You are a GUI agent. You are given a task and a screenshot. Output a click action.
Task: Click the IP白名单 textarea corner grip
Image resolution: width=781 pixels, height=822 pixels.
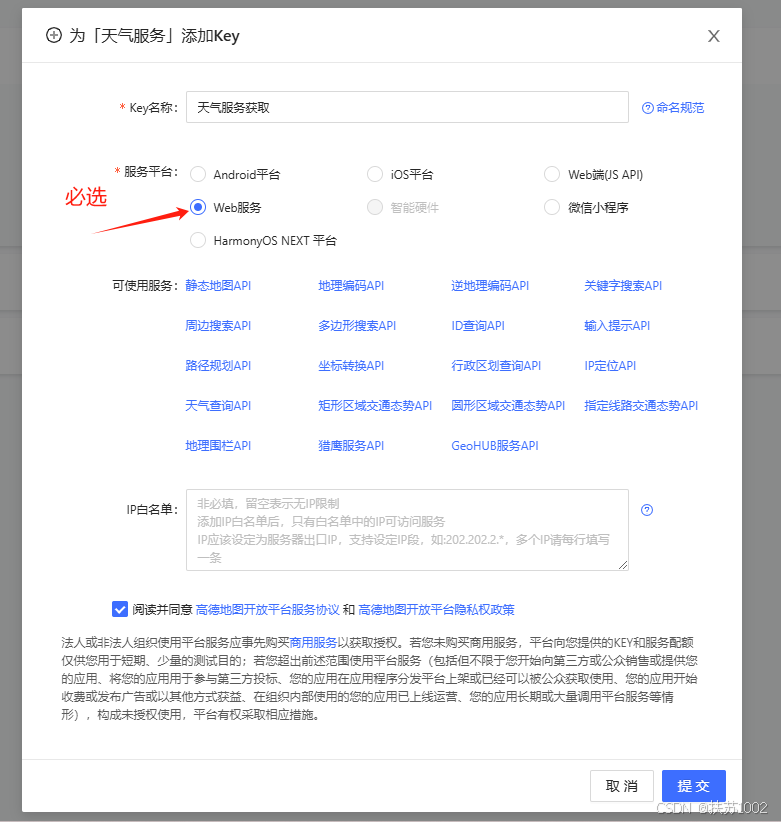click(623, 565)
